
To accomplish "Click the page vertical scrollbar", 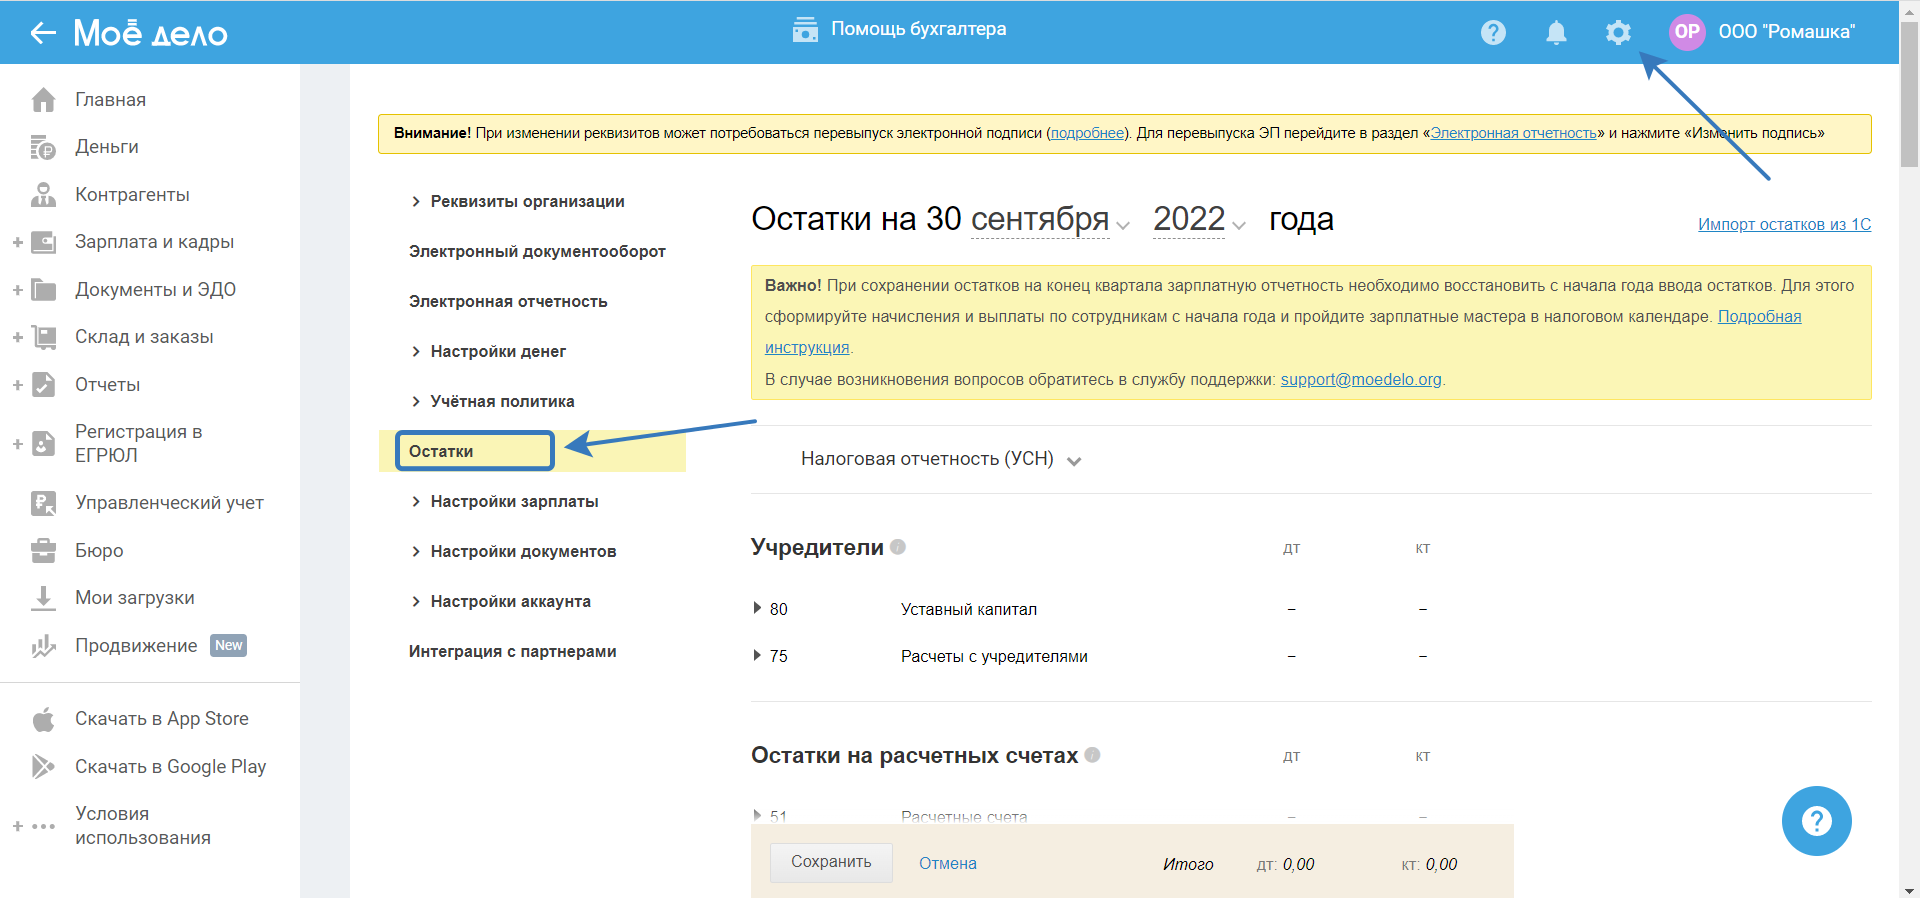I will 1909,95.
